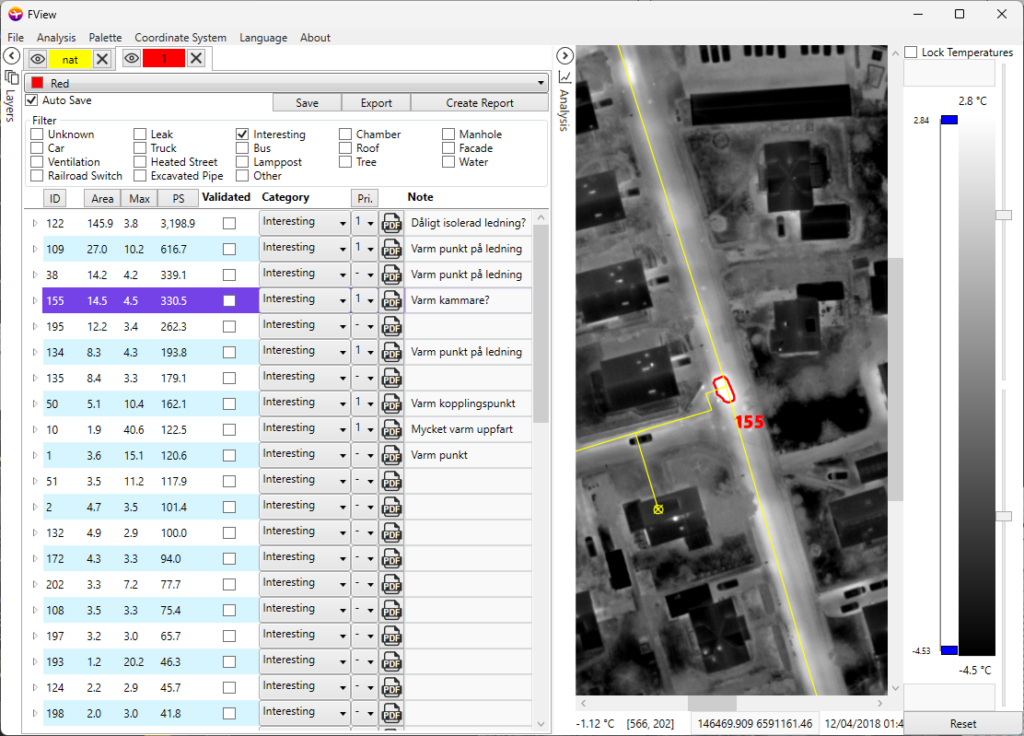Screen dimensions: 1024x736
Task: Toggle eye icon on nat layer
Action: click(37, 59)
